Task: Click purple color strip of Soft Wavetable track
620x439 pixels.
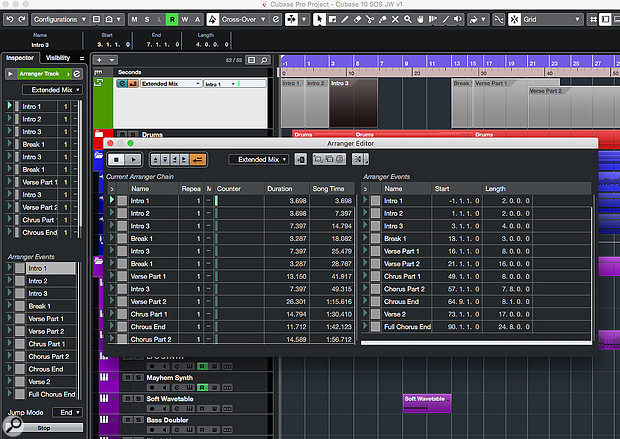Action: (x=108, y=403)
